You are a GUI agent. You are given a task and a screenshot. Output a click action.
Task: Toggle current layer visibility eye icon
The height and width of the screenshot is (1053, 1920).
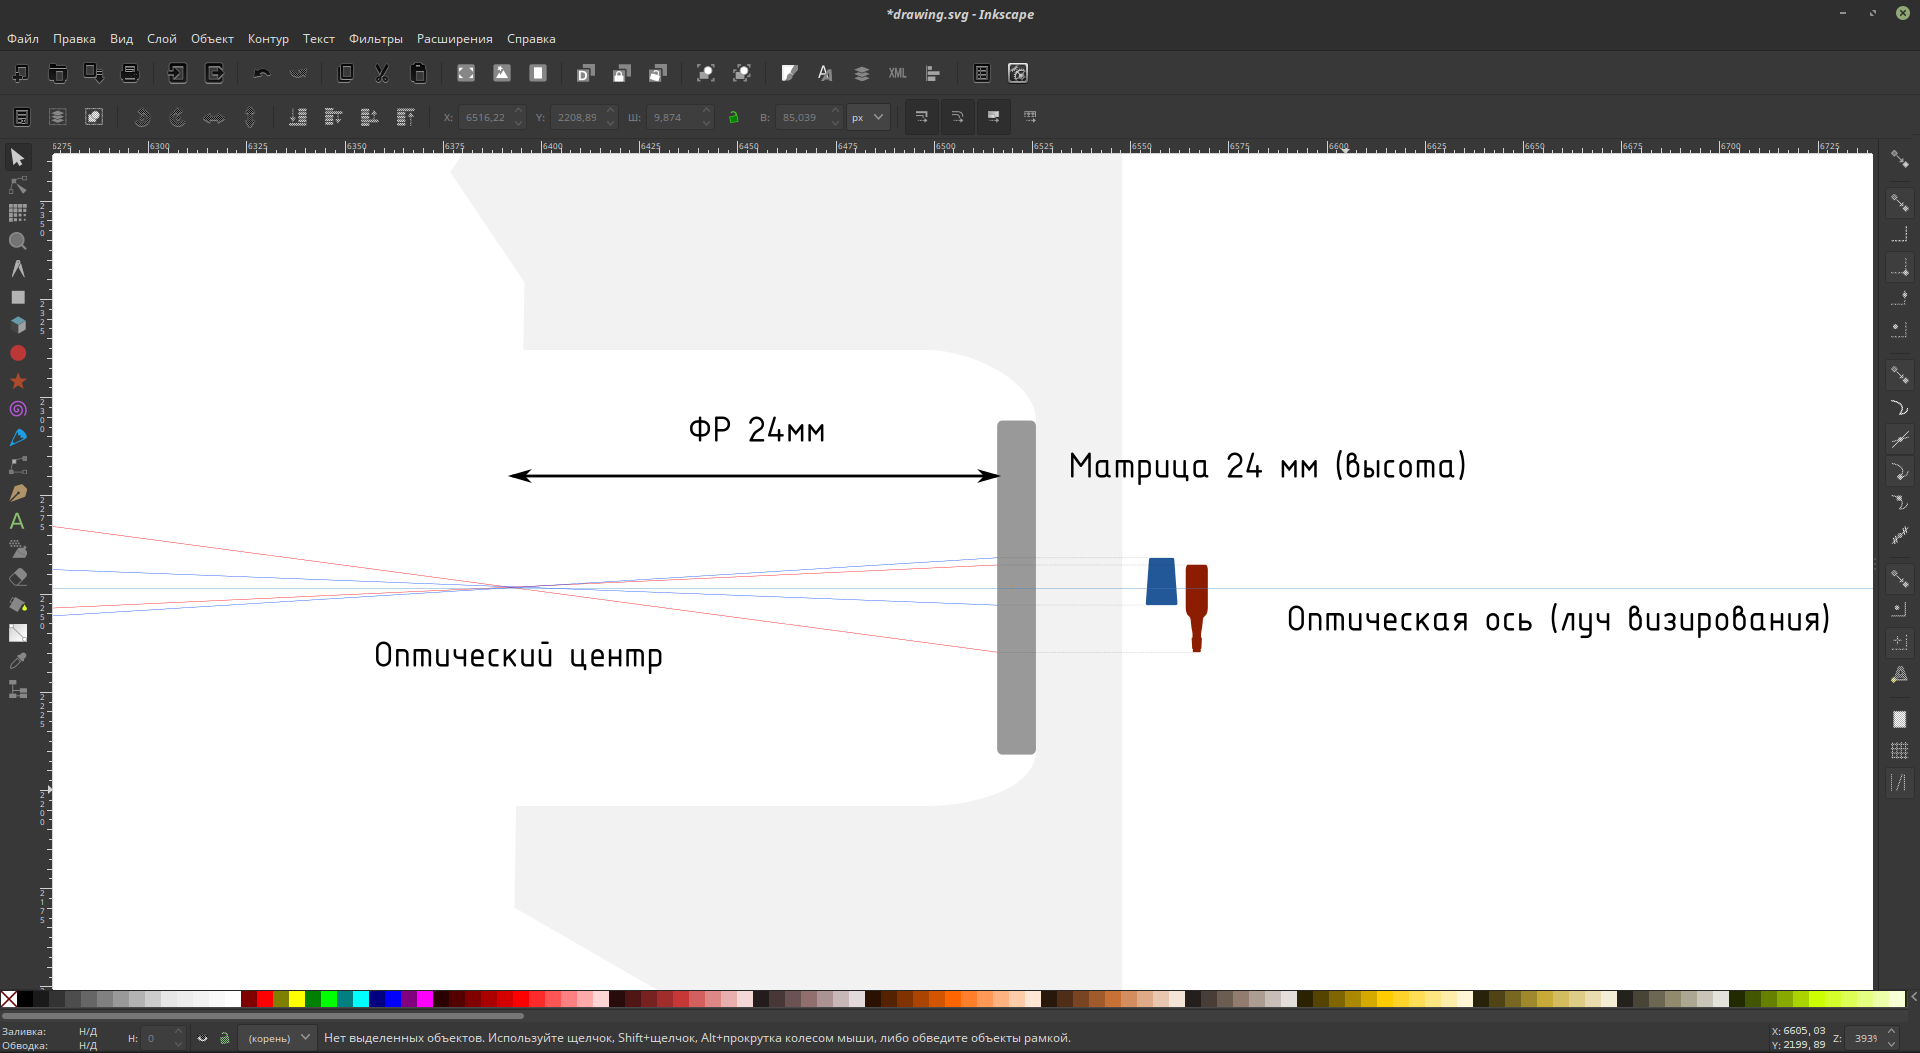(202, 1038)
